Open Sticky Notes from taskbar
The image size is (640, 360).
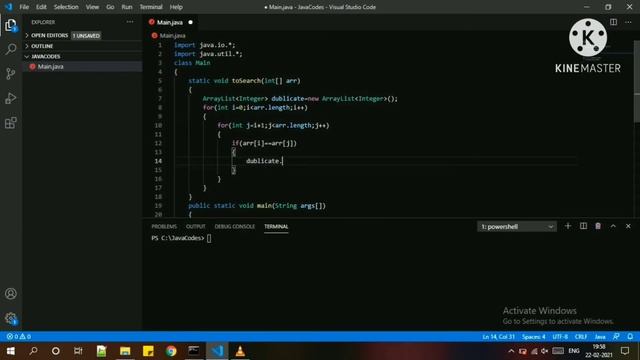[148, 351]
